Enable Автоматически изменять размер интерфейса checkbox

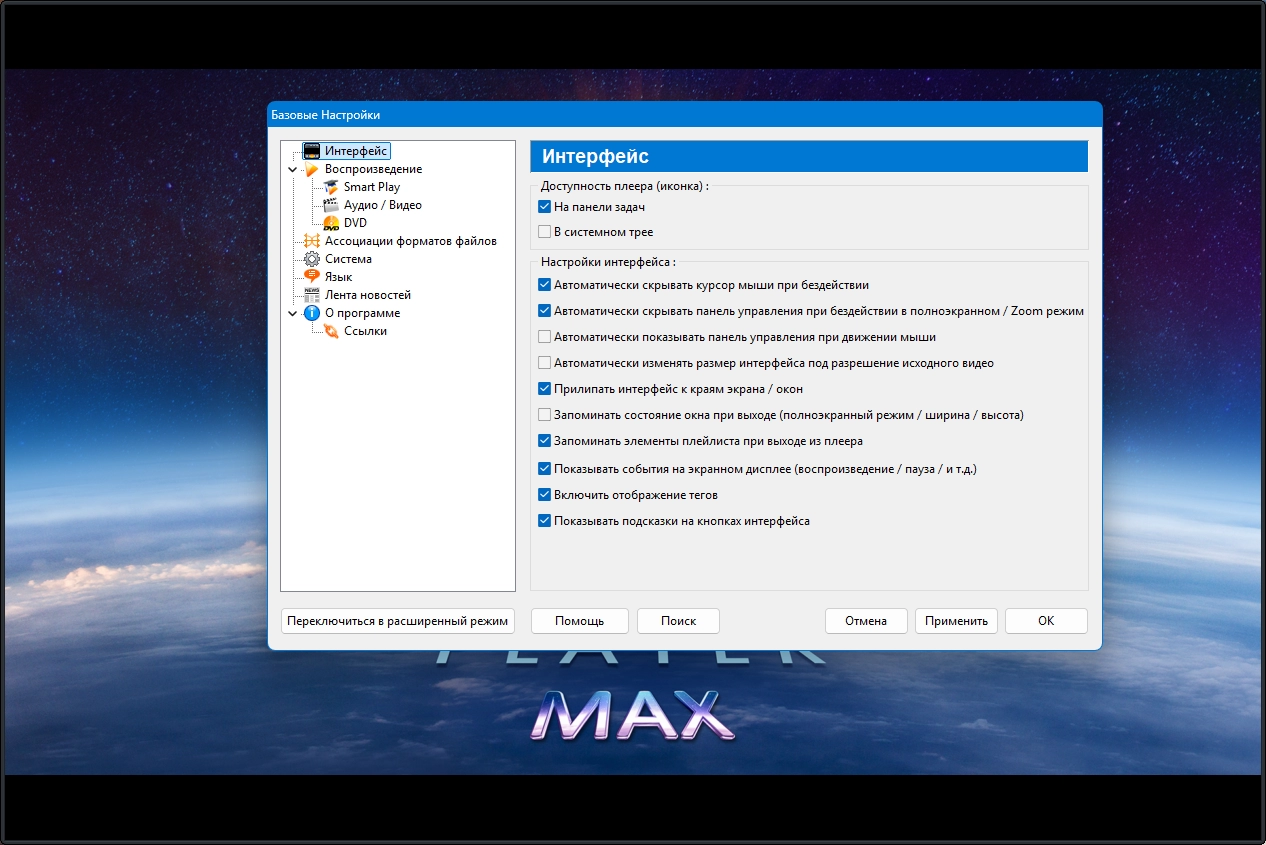point(545,363)
